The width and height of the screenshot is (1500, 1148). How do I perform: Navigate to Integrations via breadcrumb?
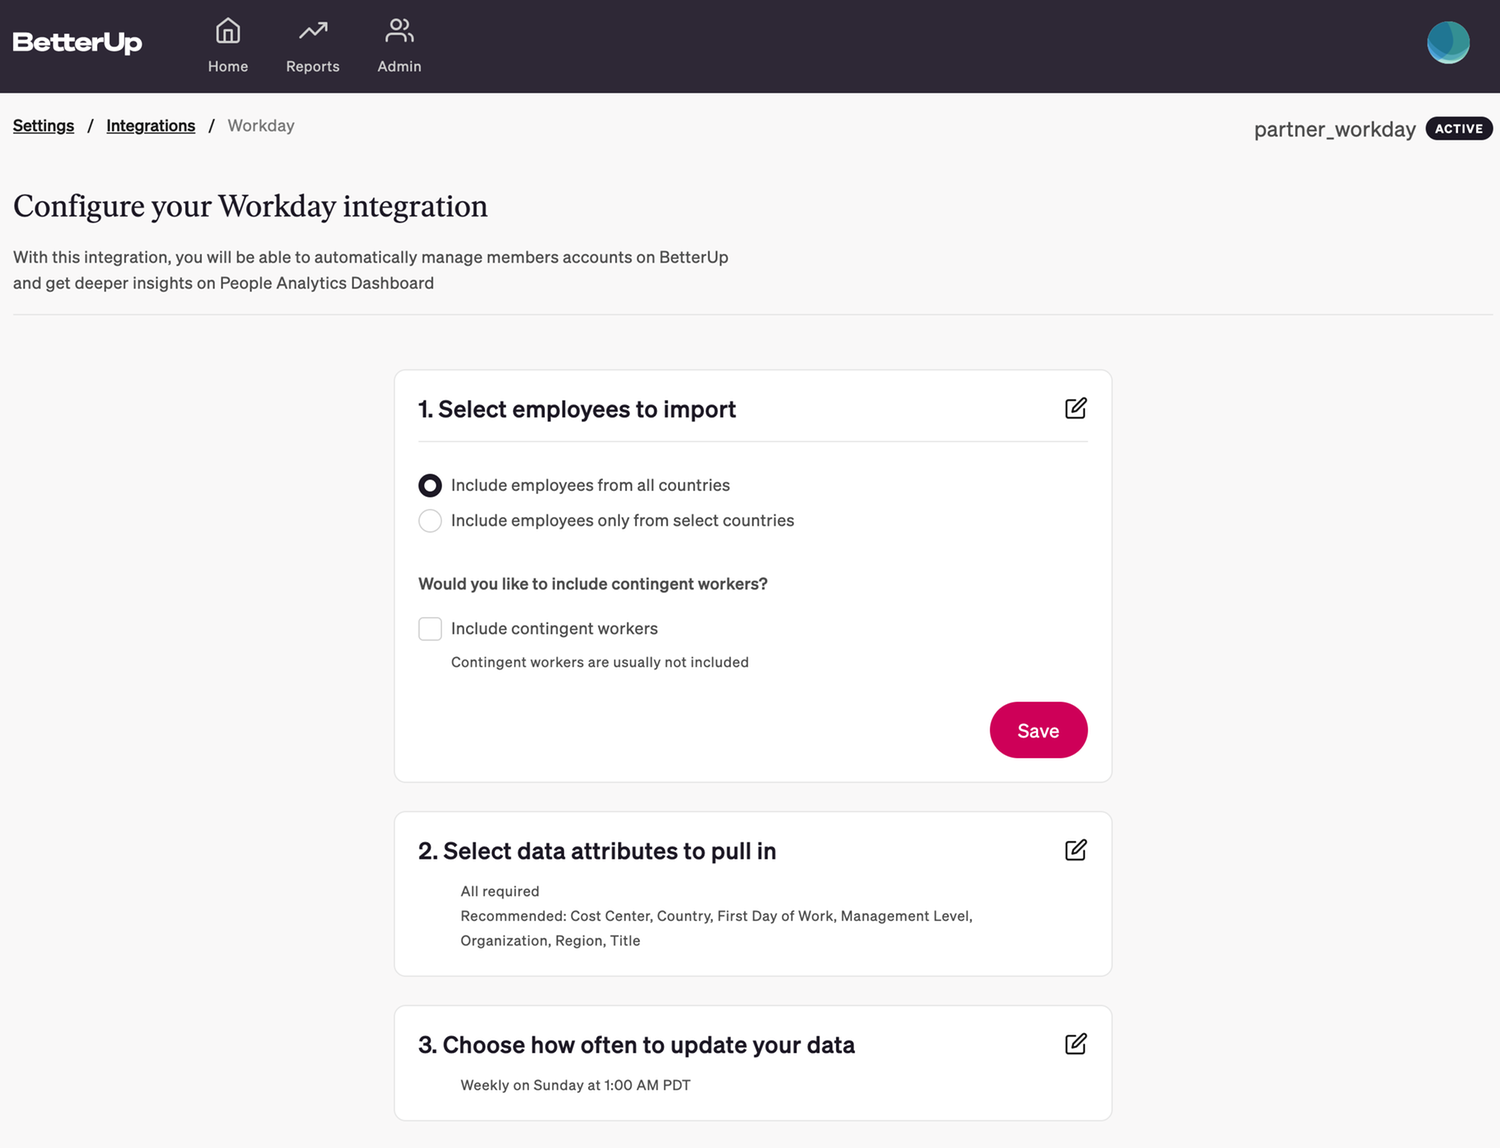150,125
